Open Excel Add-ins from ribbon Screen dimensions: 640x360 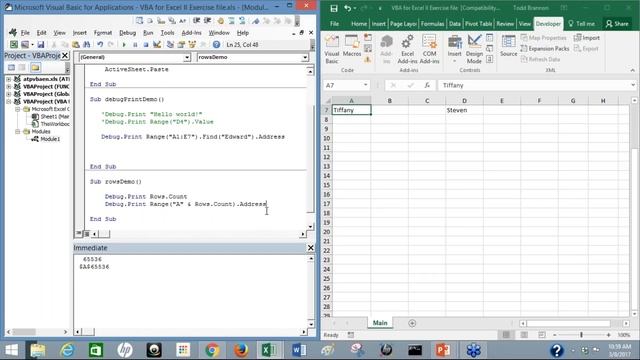407,49
